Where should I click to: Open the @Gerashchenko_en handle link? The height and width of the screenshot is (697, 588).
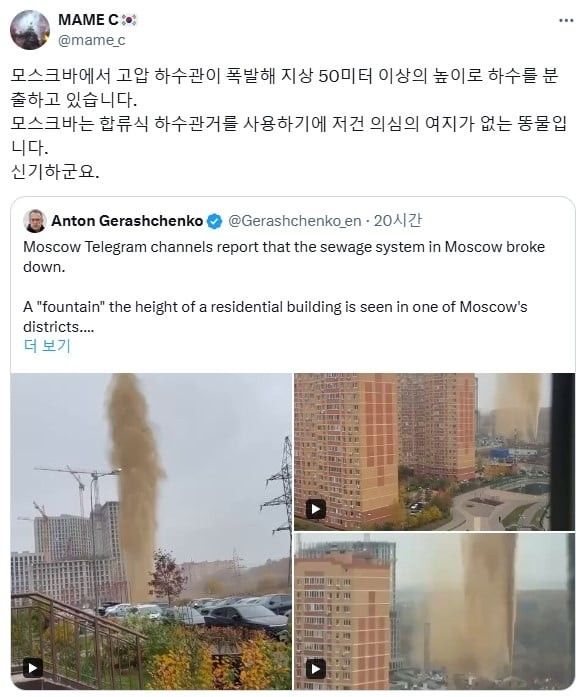point(294,221)
